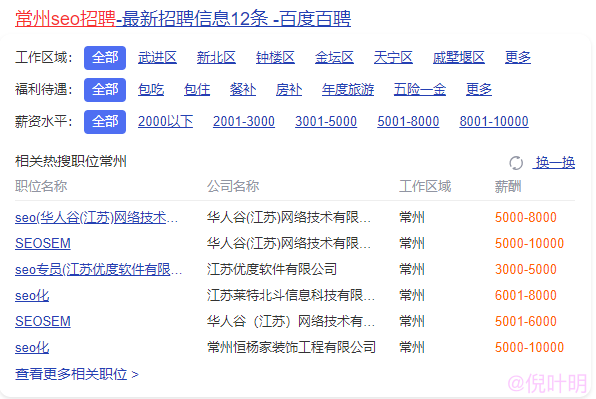Open the seo优化 job from 江苏莱特北斗信息科技
This screenshot has width=596, height=399.
(x=32, y=296)
